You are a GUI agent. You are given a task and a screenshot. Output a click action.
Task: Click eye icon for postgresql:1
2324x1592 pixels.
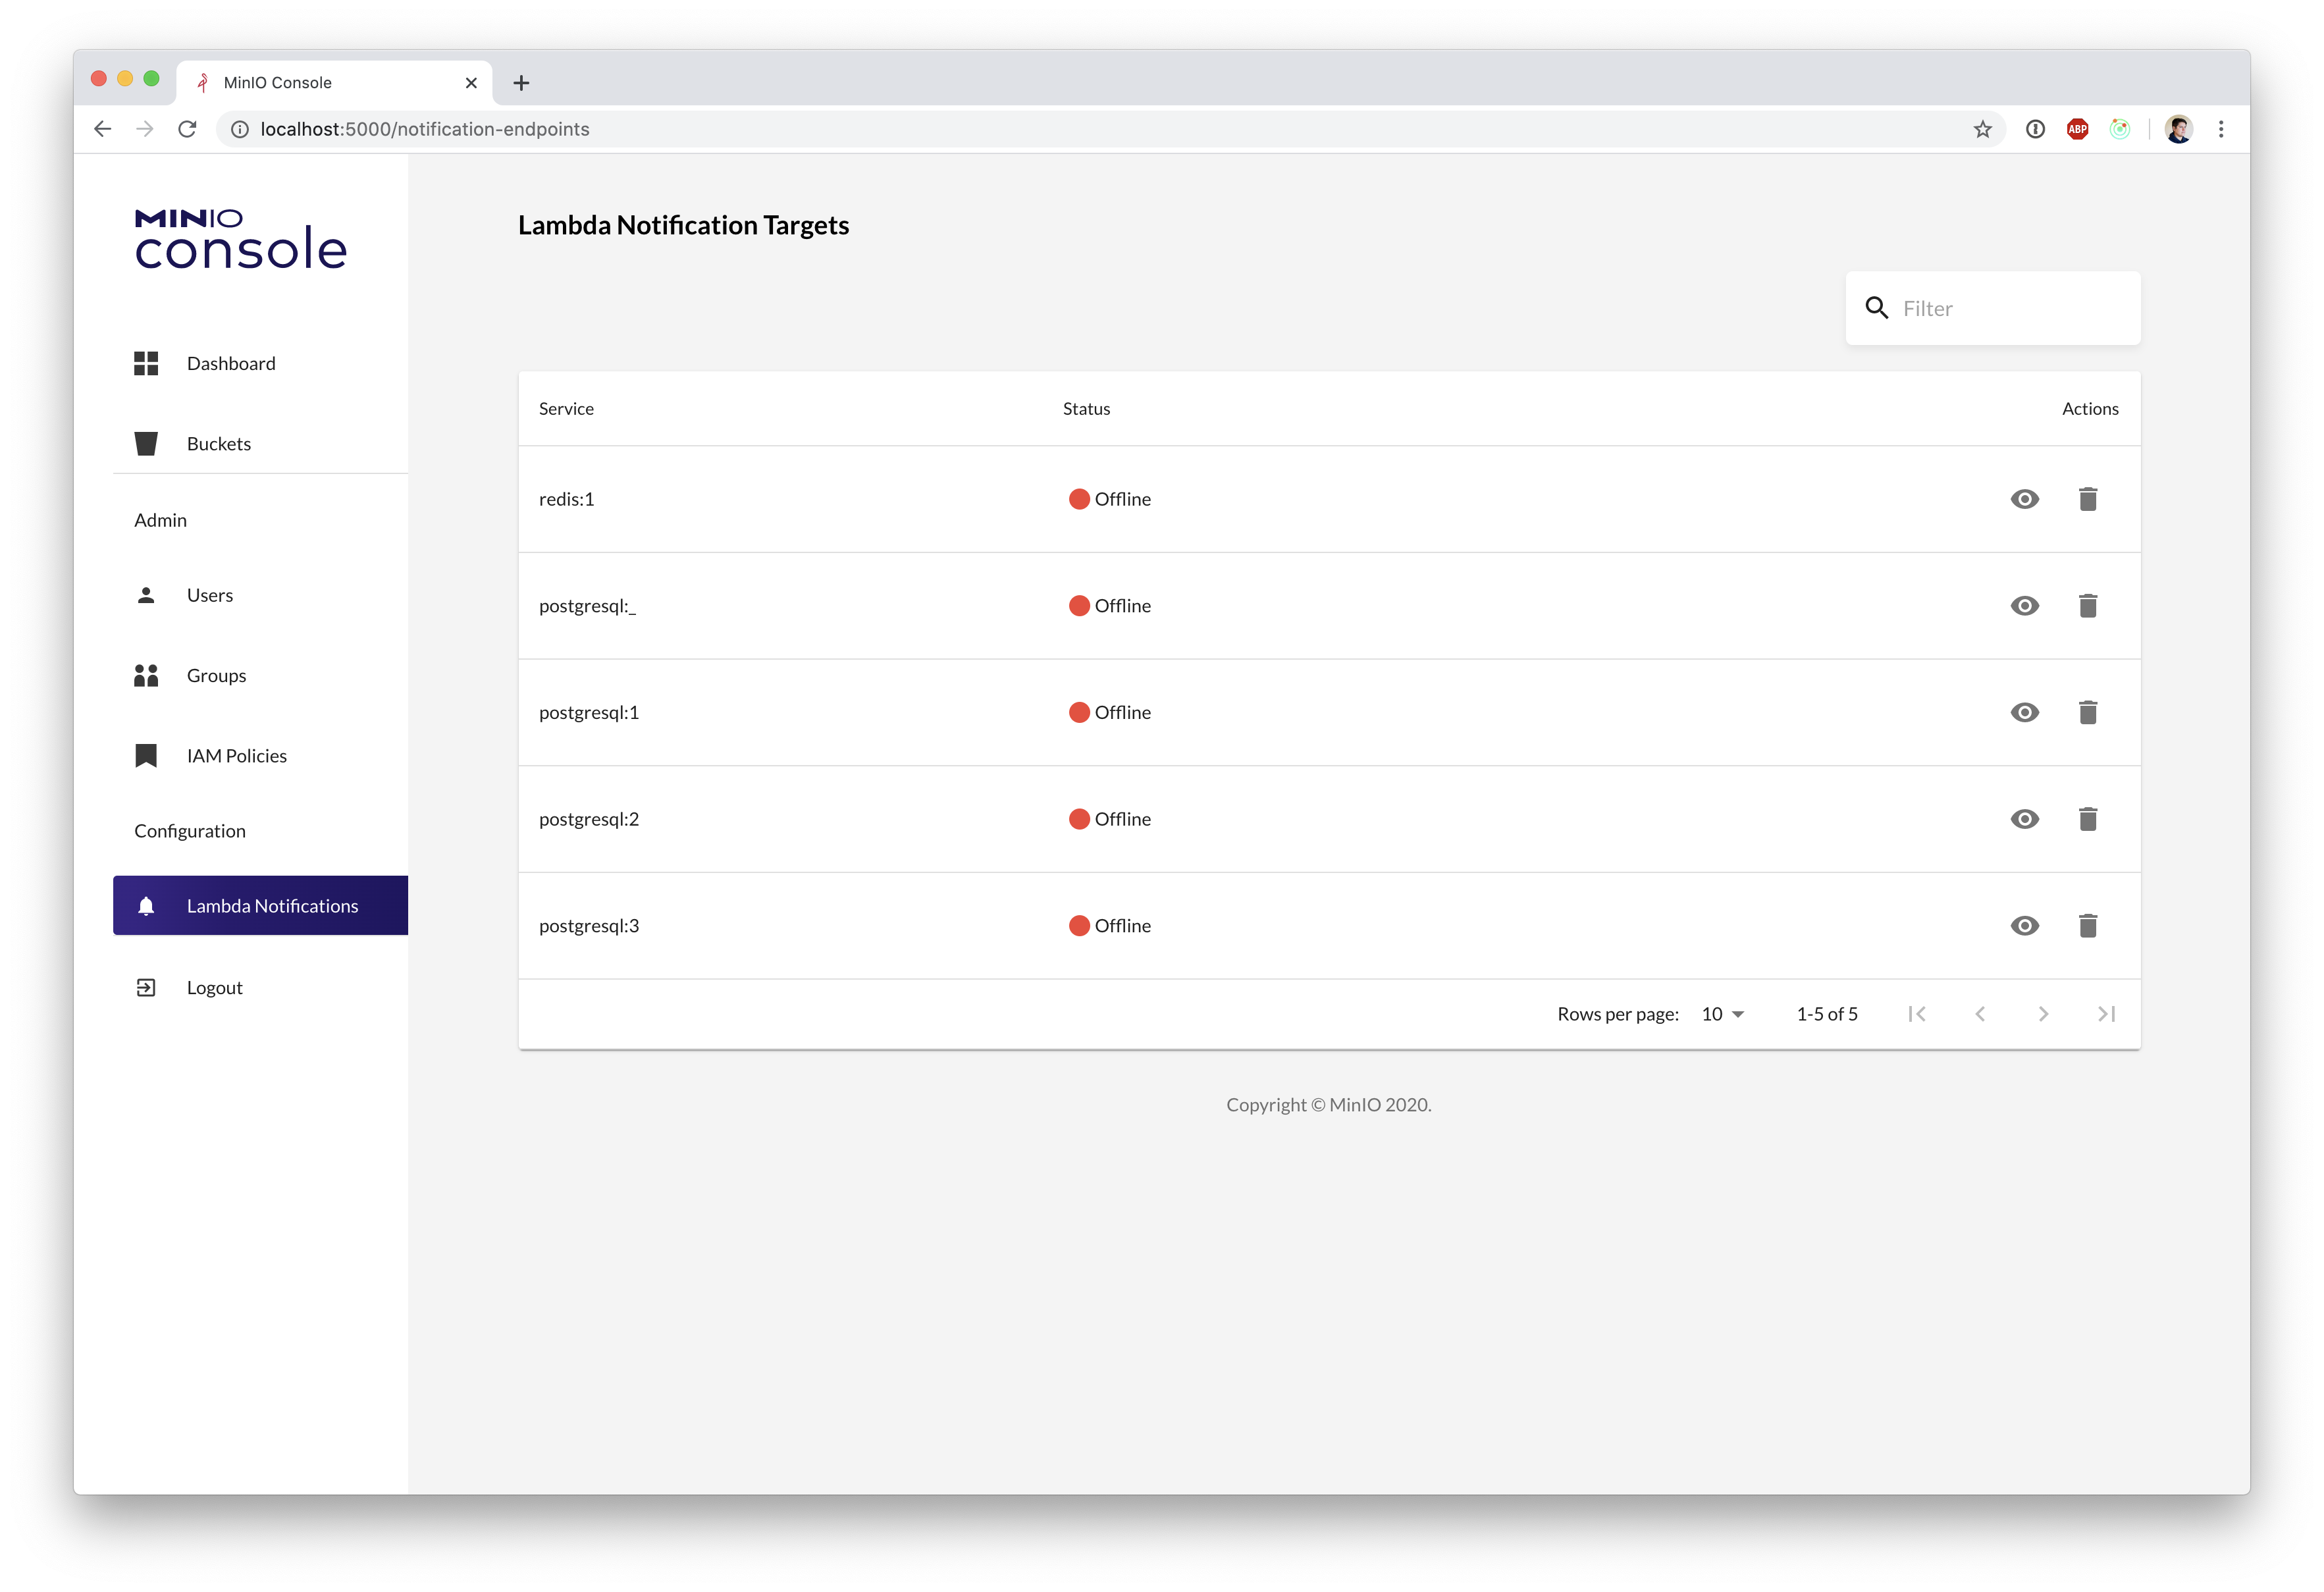(x=2024, y=713)
